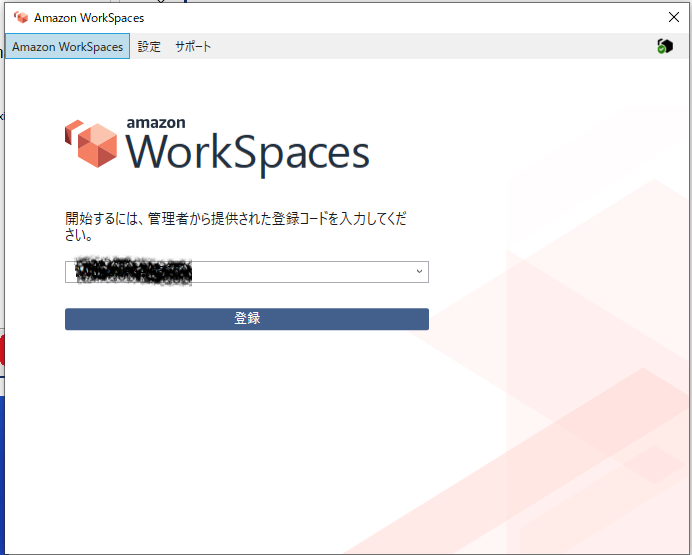
Task: Click the orange cube logo
Action: (x=92, y=143)
